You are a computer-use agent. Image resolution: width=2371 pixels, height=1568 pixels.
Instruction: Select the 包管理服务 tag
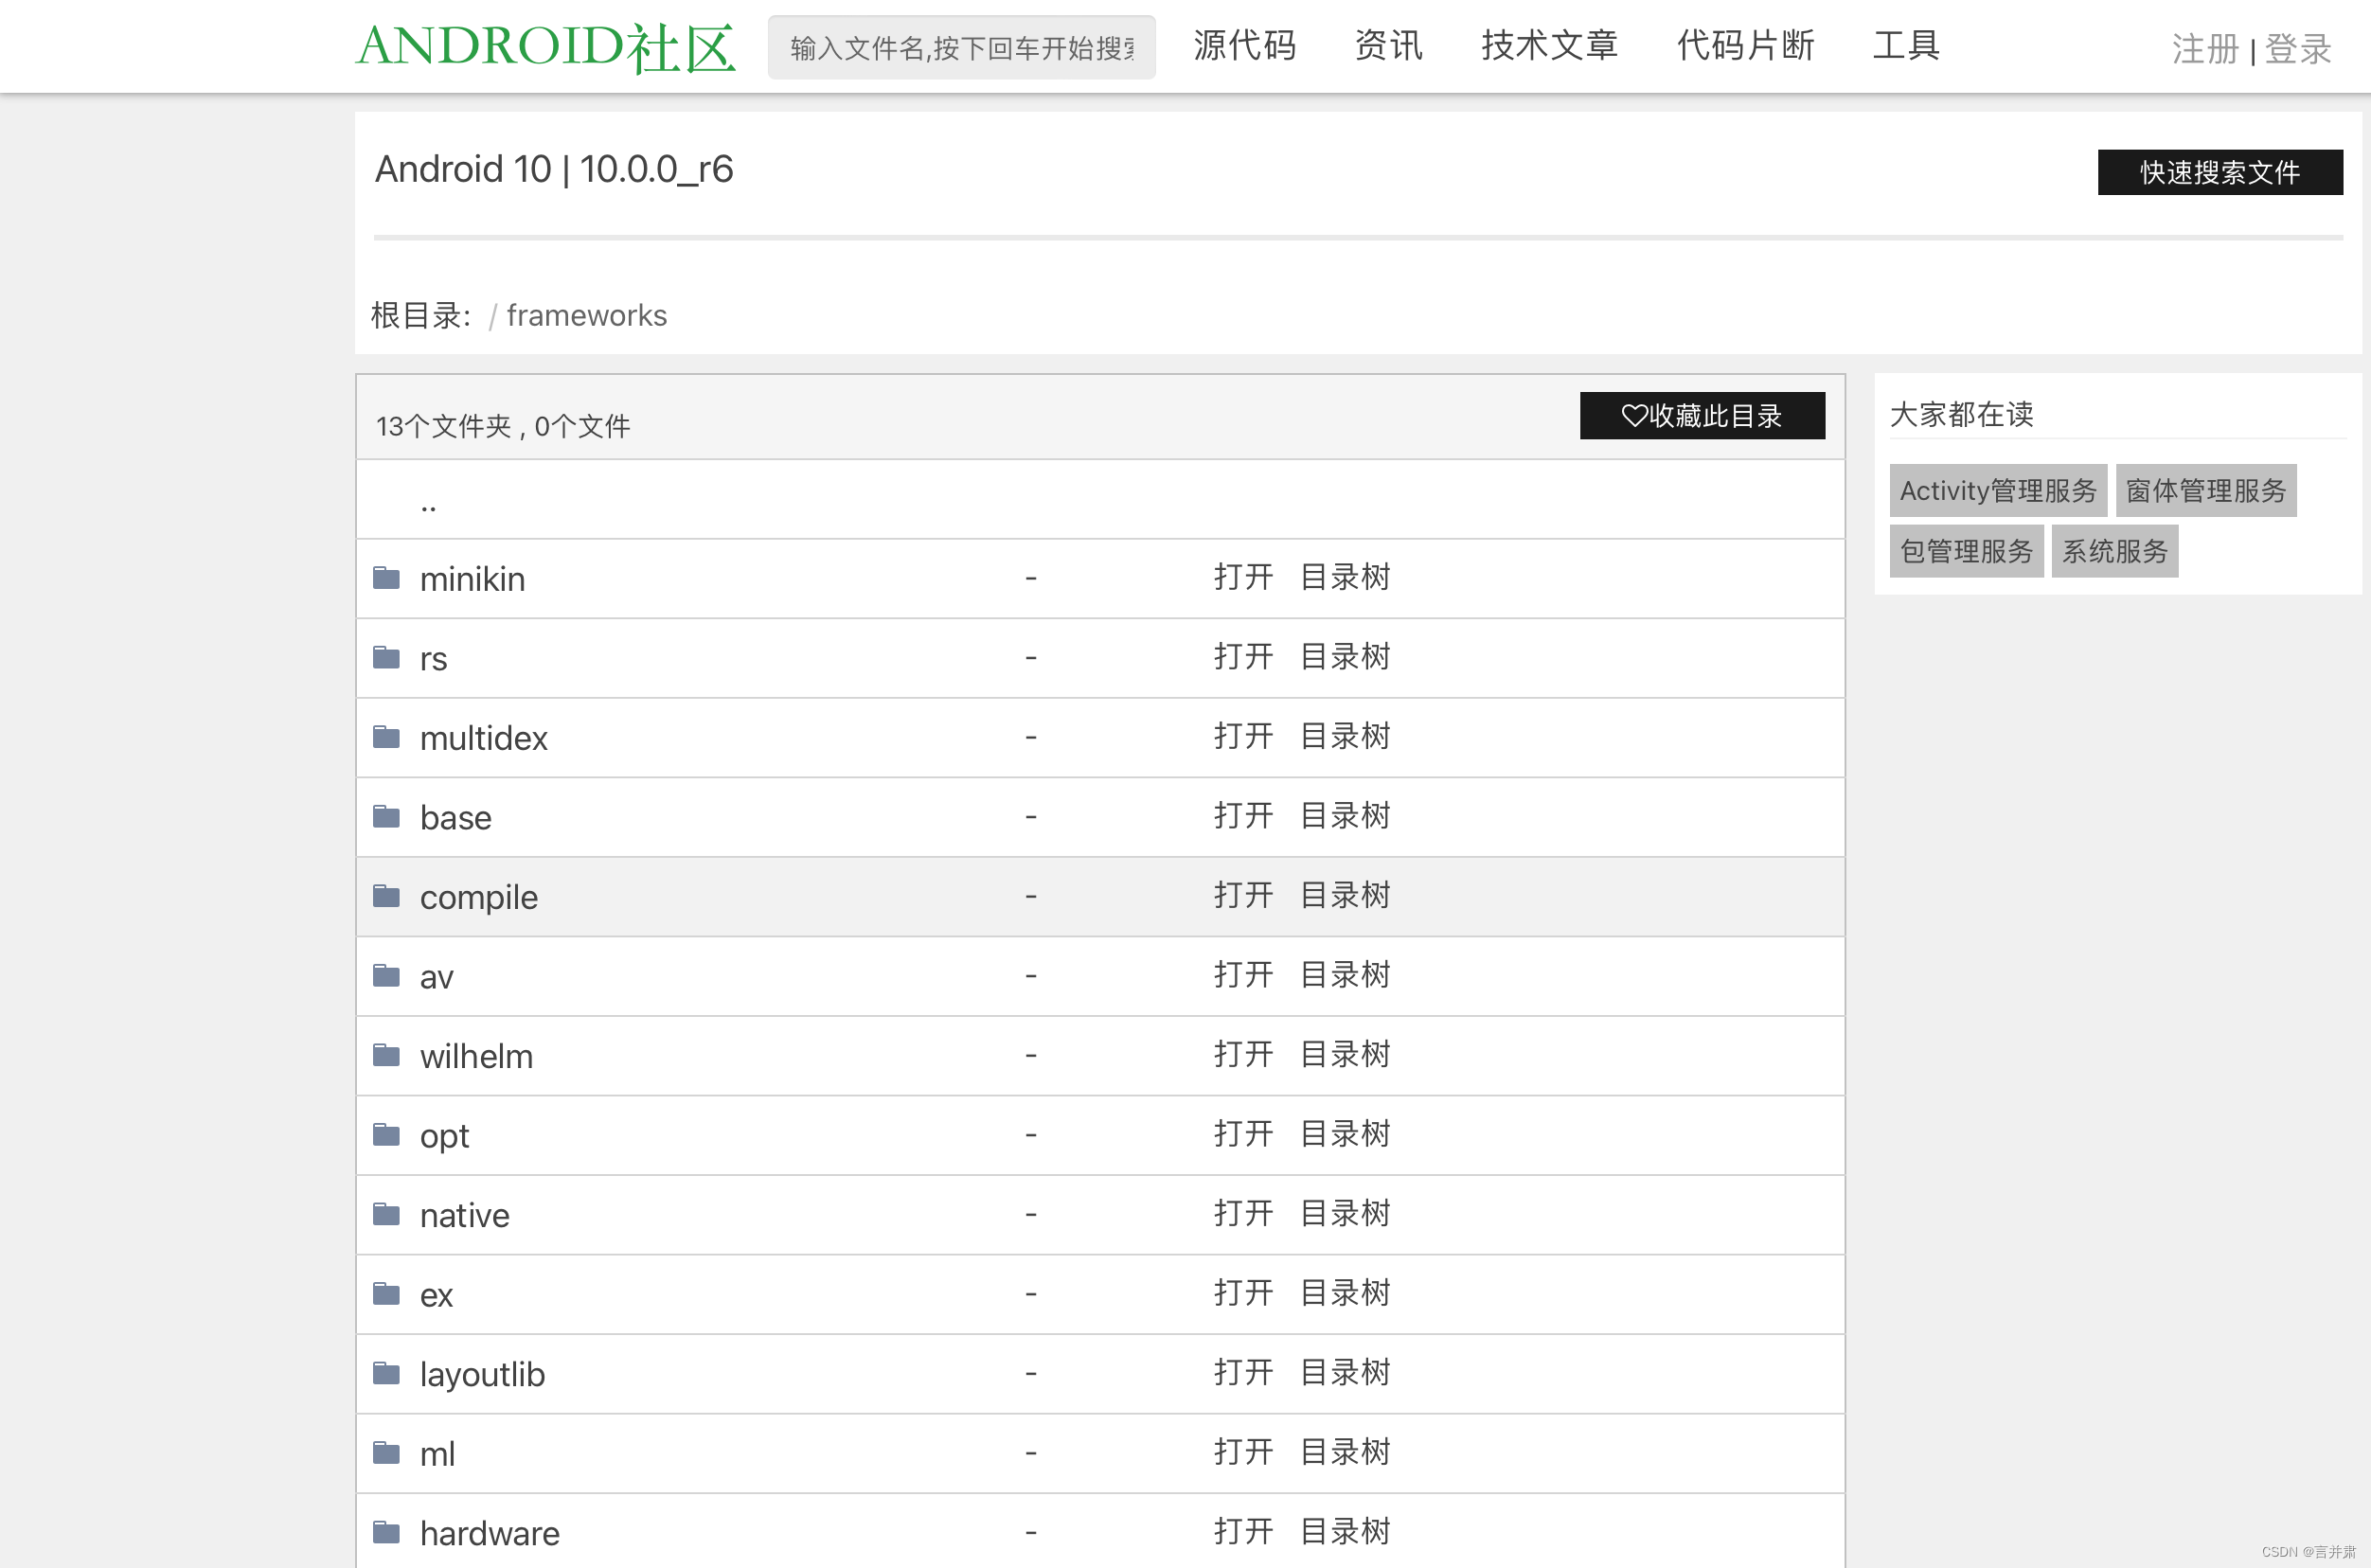click(x=1966, y=551)
